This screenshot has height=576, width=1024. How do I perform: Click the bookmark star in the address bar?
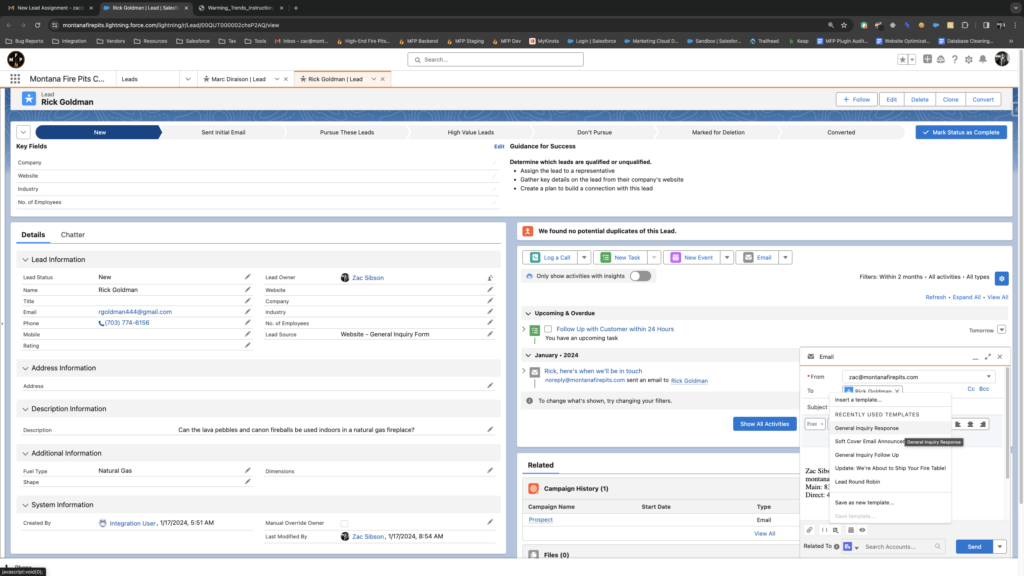844,25
